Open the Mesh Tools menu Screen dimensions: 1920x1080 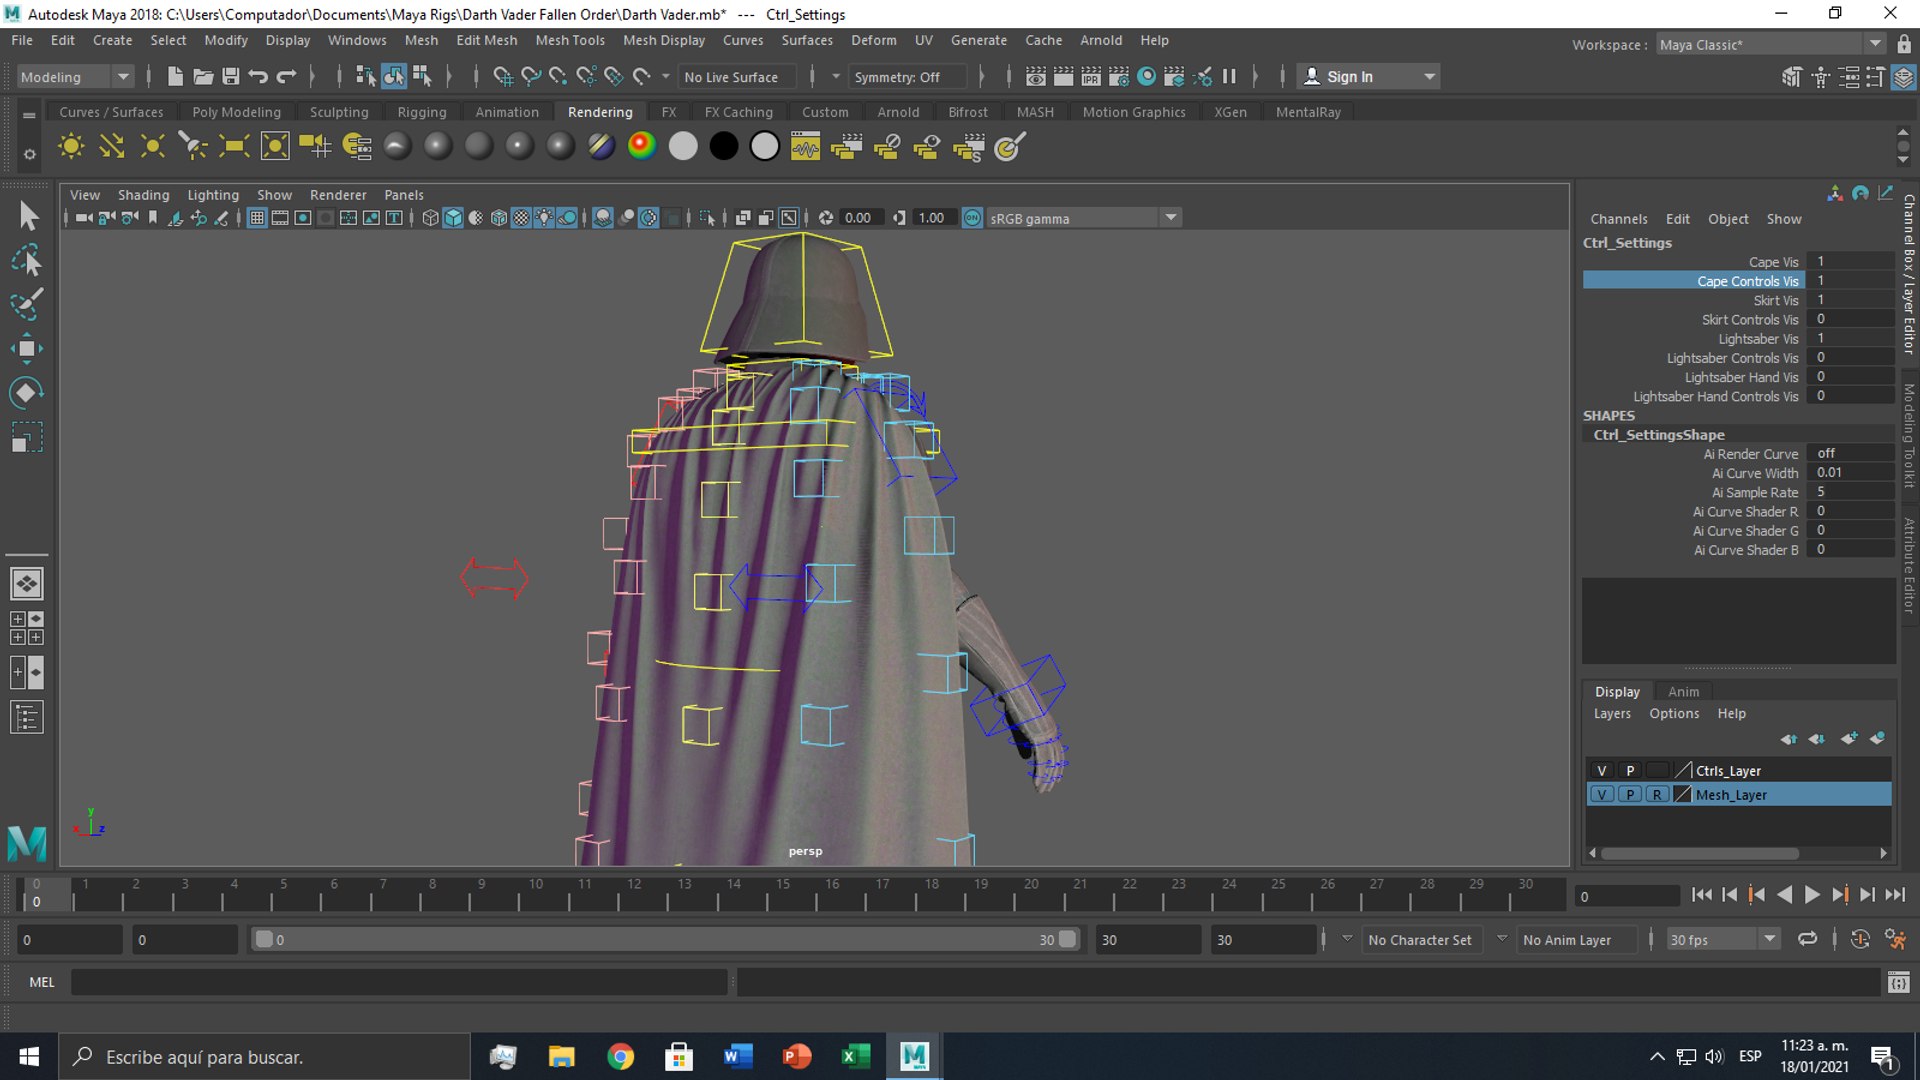[570, 40]
